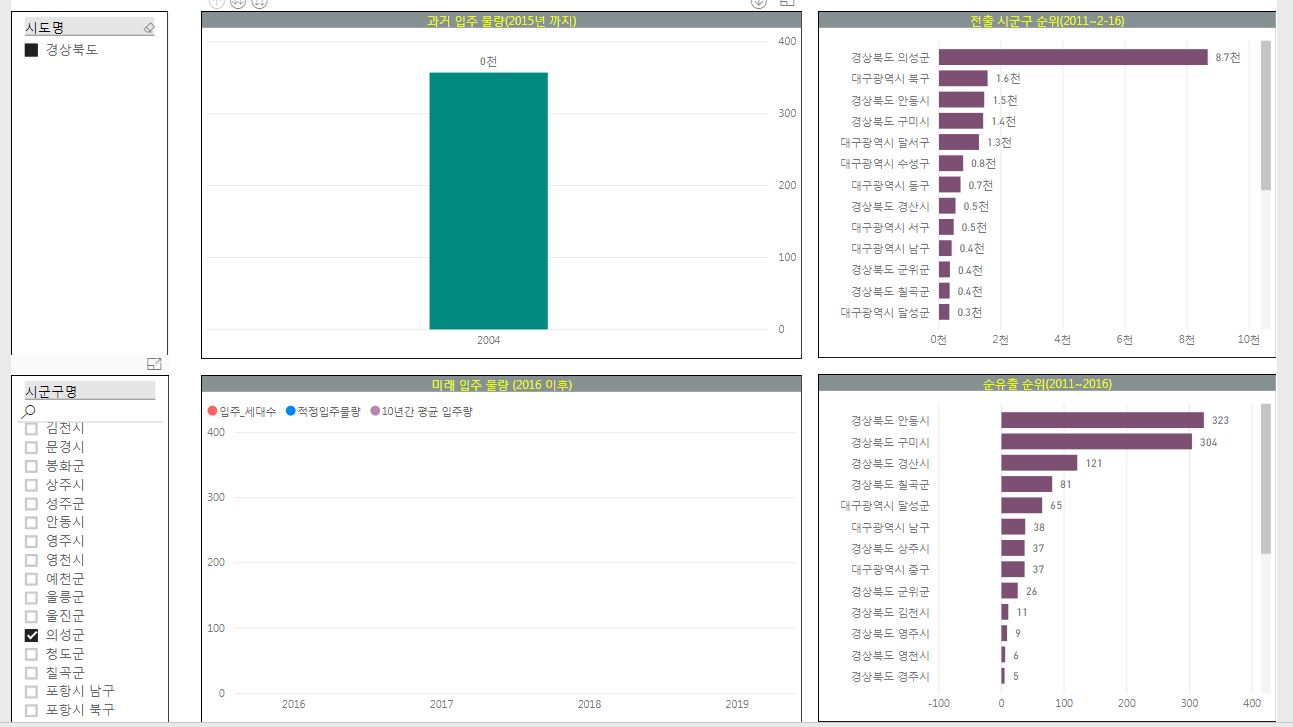Image resolution: width=1293 pixels, height=727 pixels.
Task: Click the 경상북도 경주시 label in the 순유출 순위 chart
Action: 890,676
